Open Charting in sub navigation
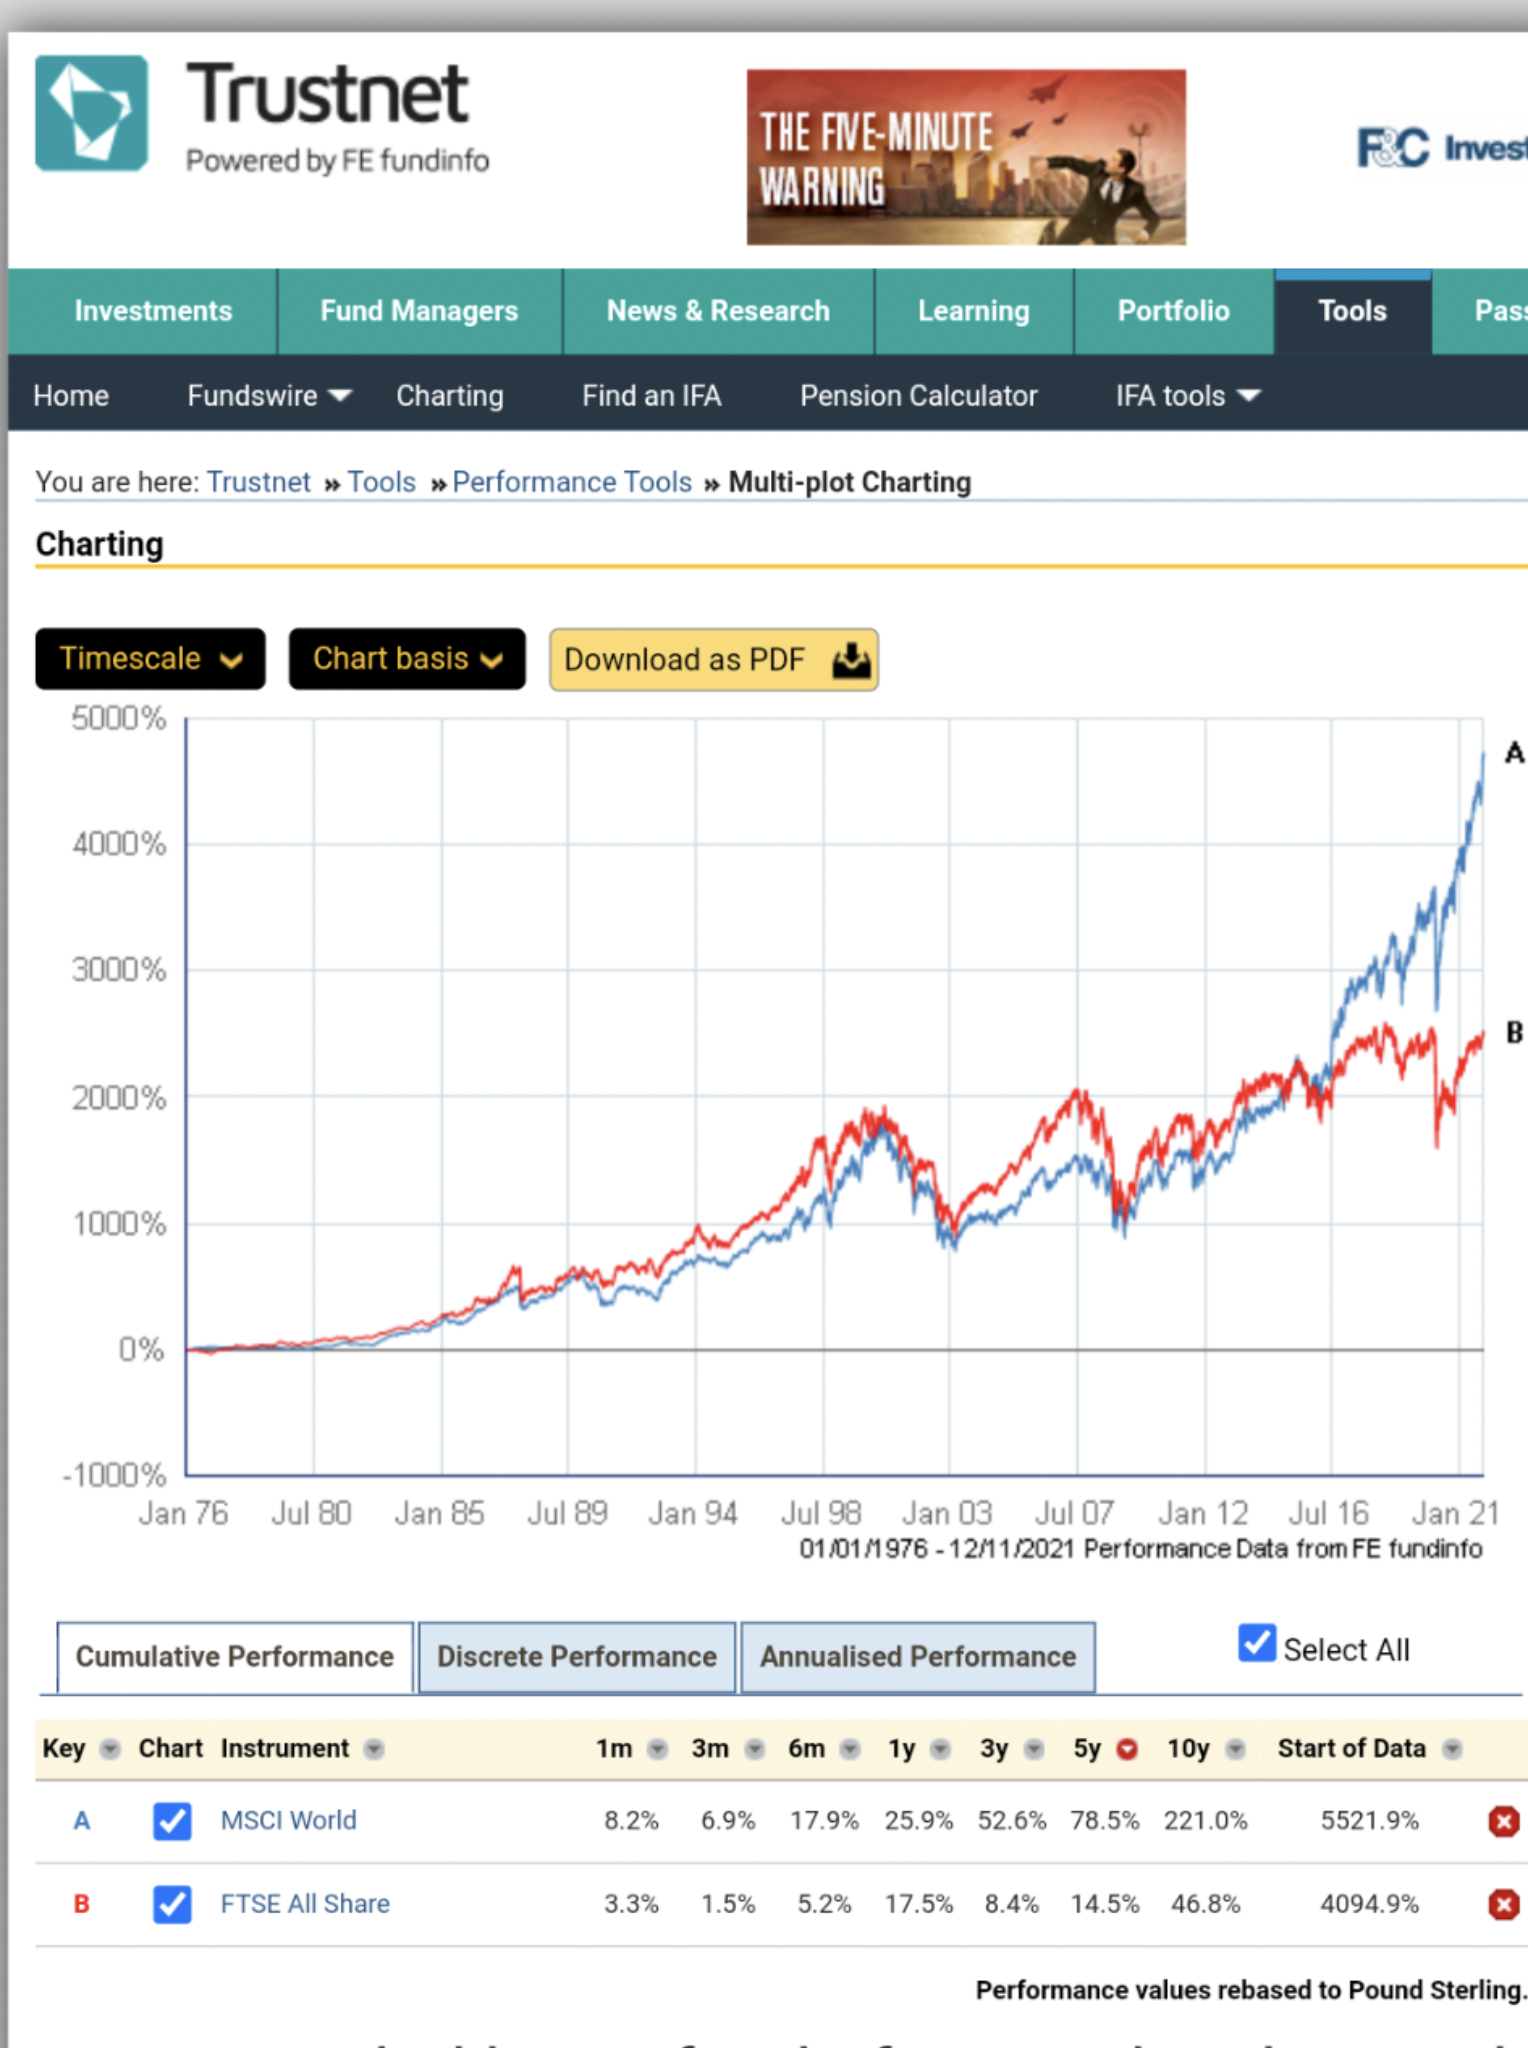1528x2048 pixels. [450, 396]
